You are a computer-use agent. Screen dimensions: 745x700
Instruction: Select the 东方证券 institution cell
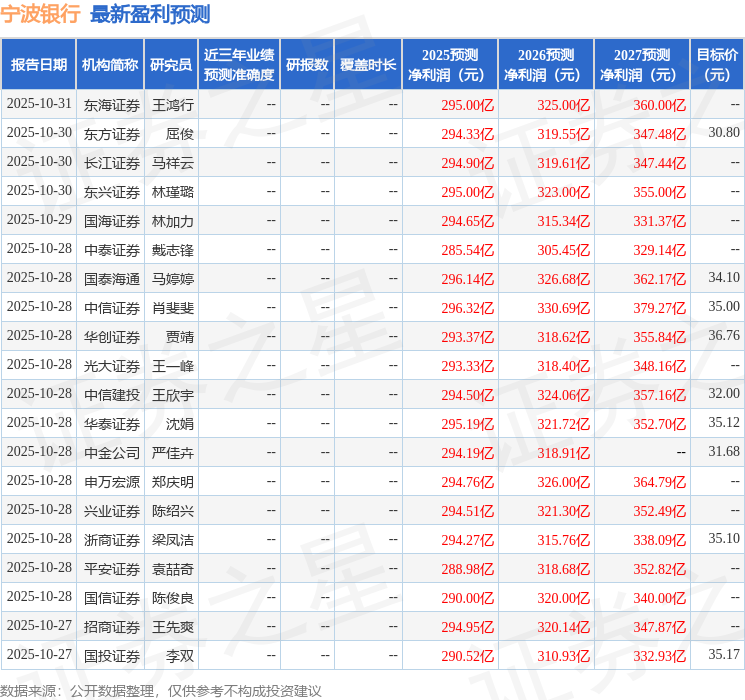click(112, 134)
